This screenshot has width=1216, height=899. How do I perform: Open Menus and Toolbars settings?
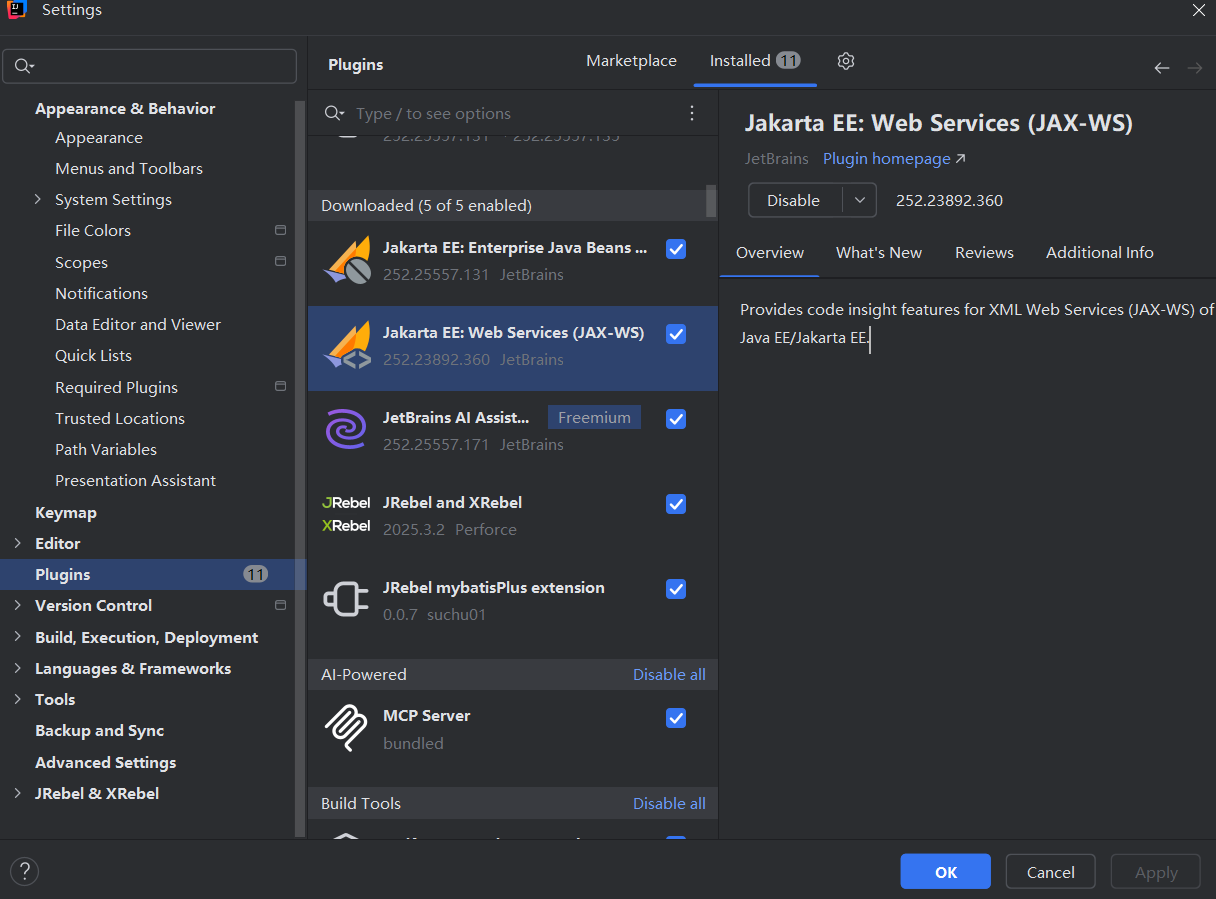[x=129, y=169]
